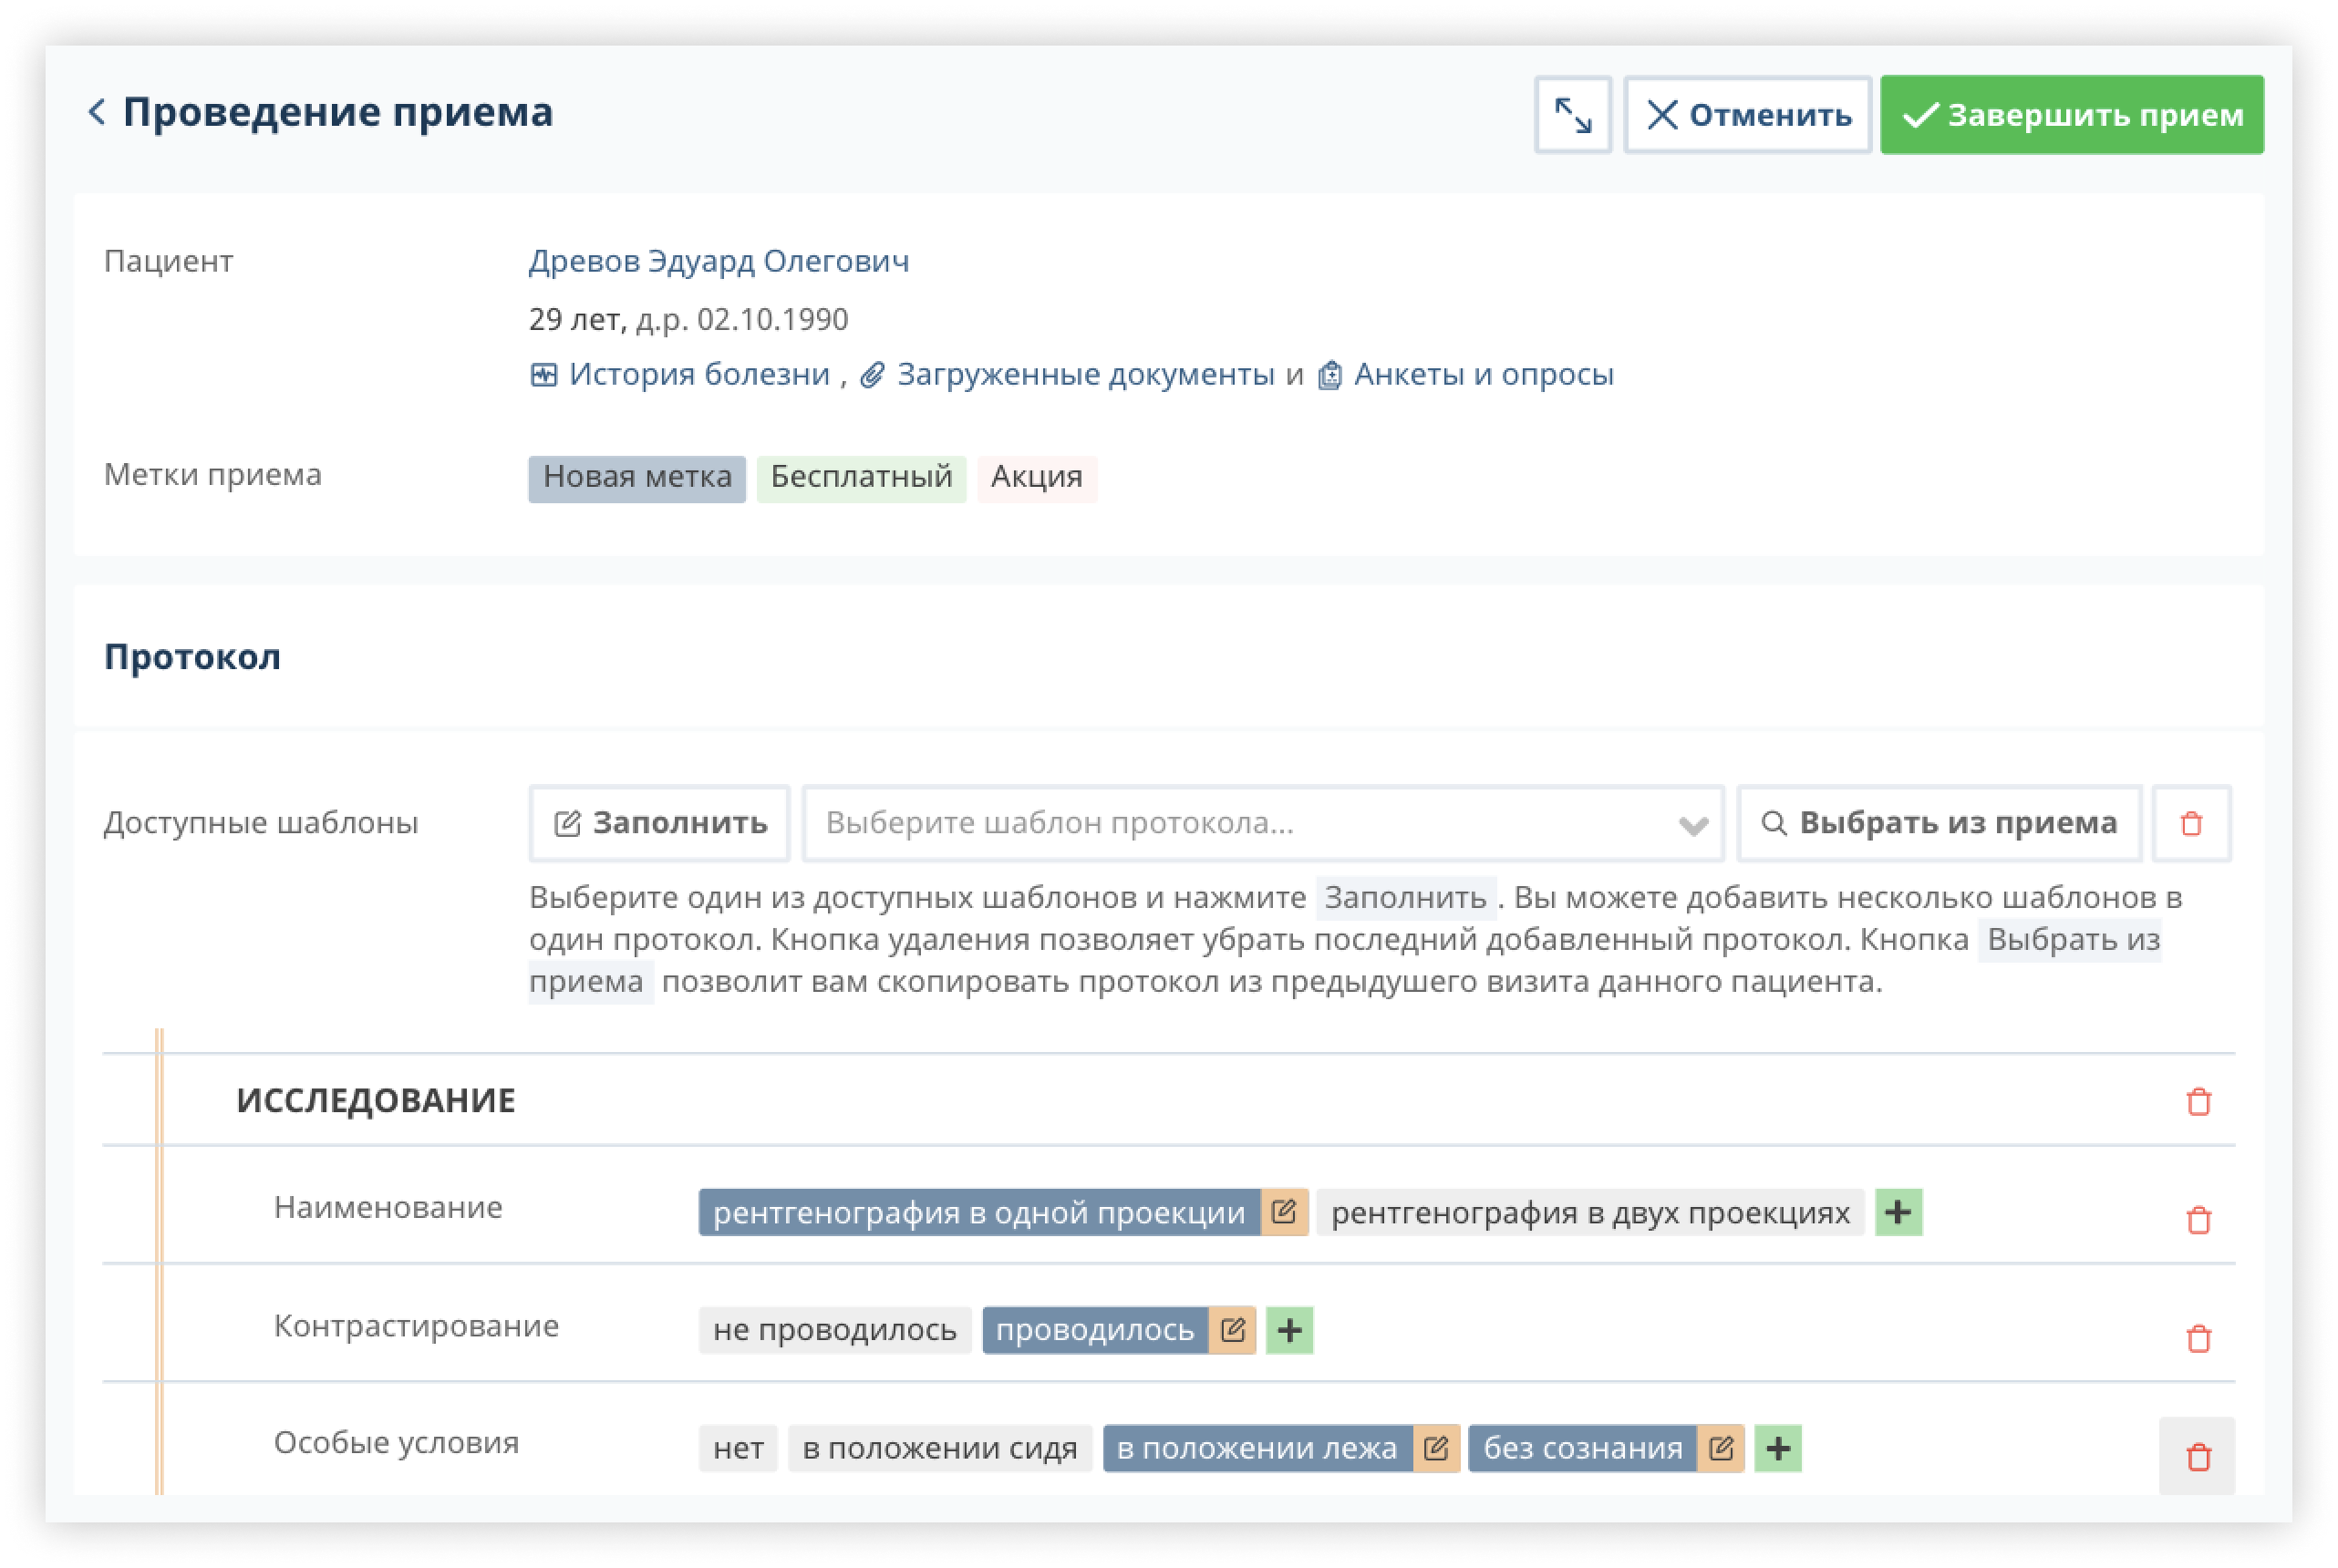
Task: Delete the Контрастирование row
Action: (x=2198, y=1338)
